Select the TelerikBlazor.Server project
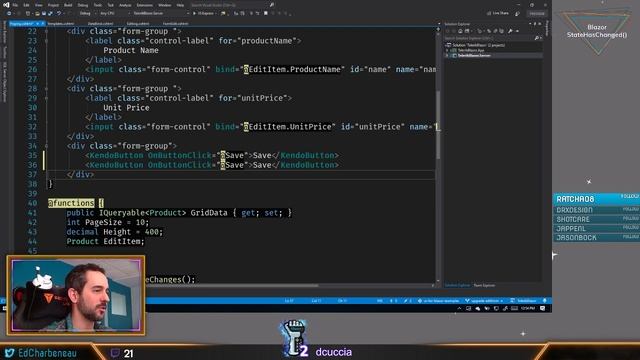Image resolution: width=640 pixels, height=360 pixels. 474,55
